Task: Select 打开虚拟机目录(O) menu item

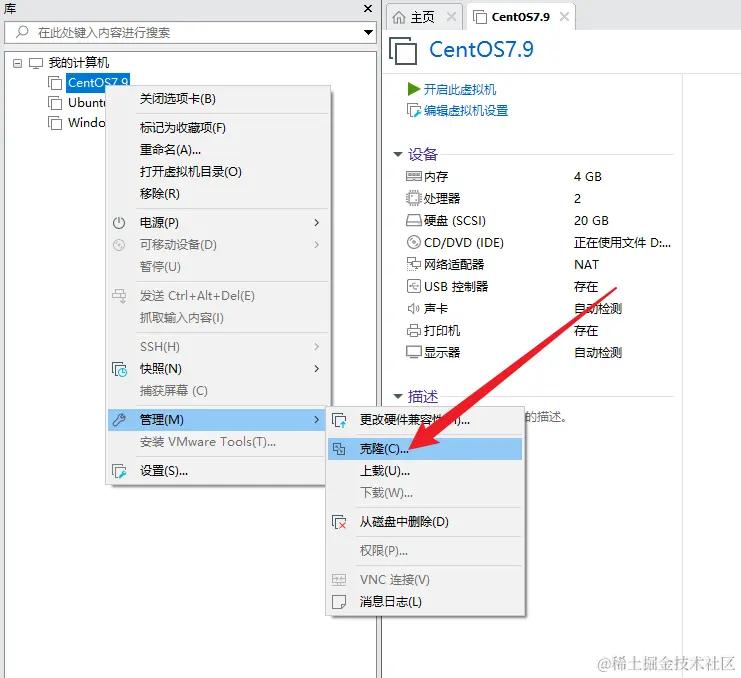Action: 218,172
